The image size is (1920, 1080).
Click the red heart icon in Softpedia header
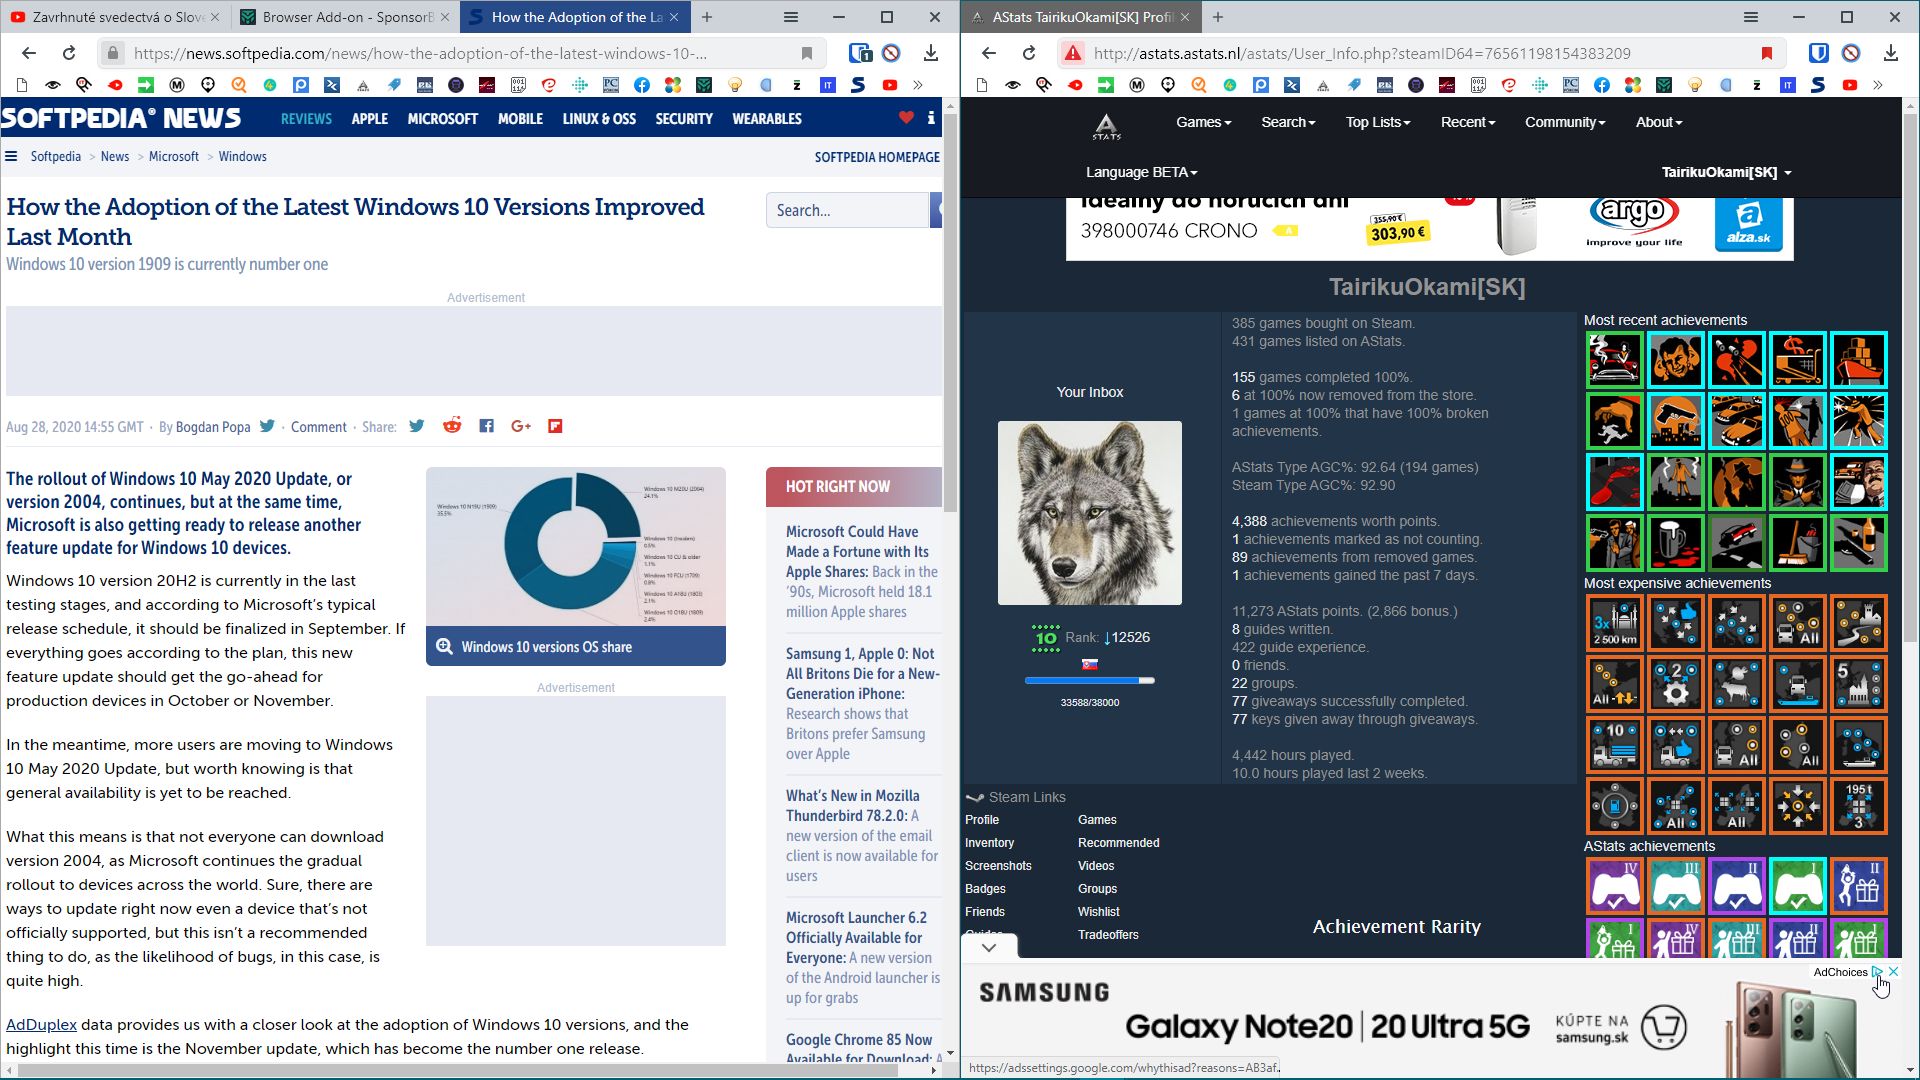(906, 118)
